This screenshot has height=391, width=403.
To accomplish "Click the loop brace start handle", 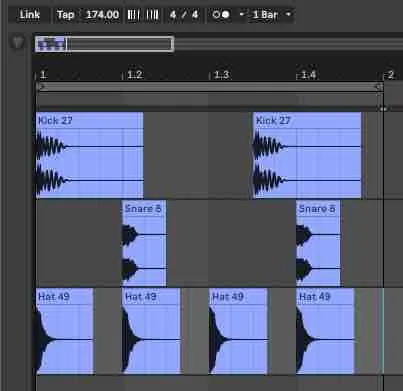I will tap(40, 87).
